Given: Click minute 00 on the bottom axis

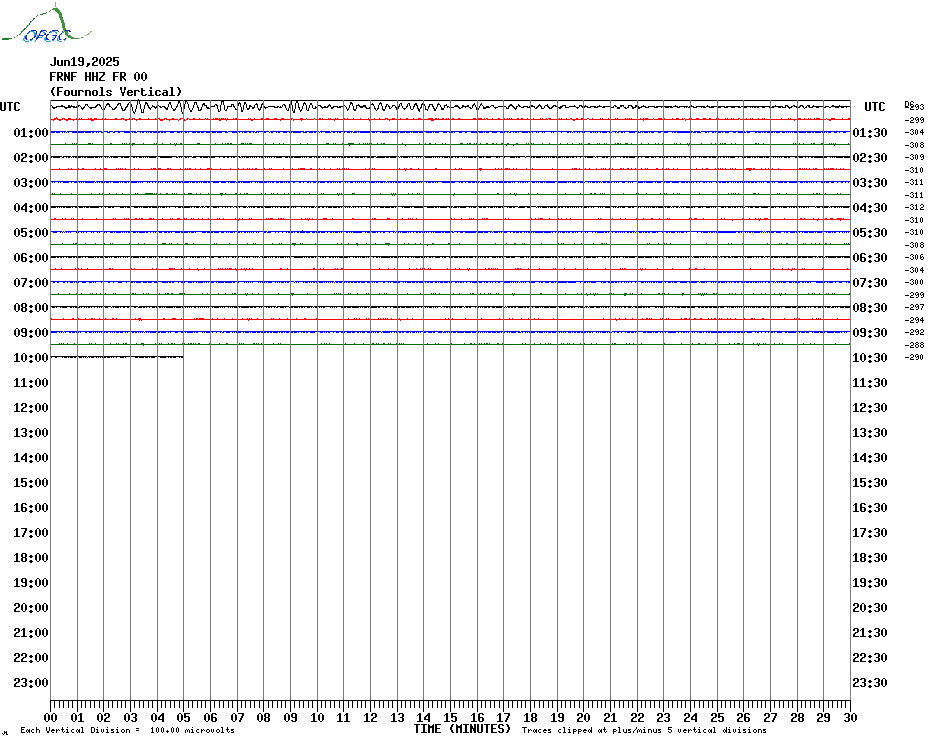Looking at the screenshot, I should [51, 718].
